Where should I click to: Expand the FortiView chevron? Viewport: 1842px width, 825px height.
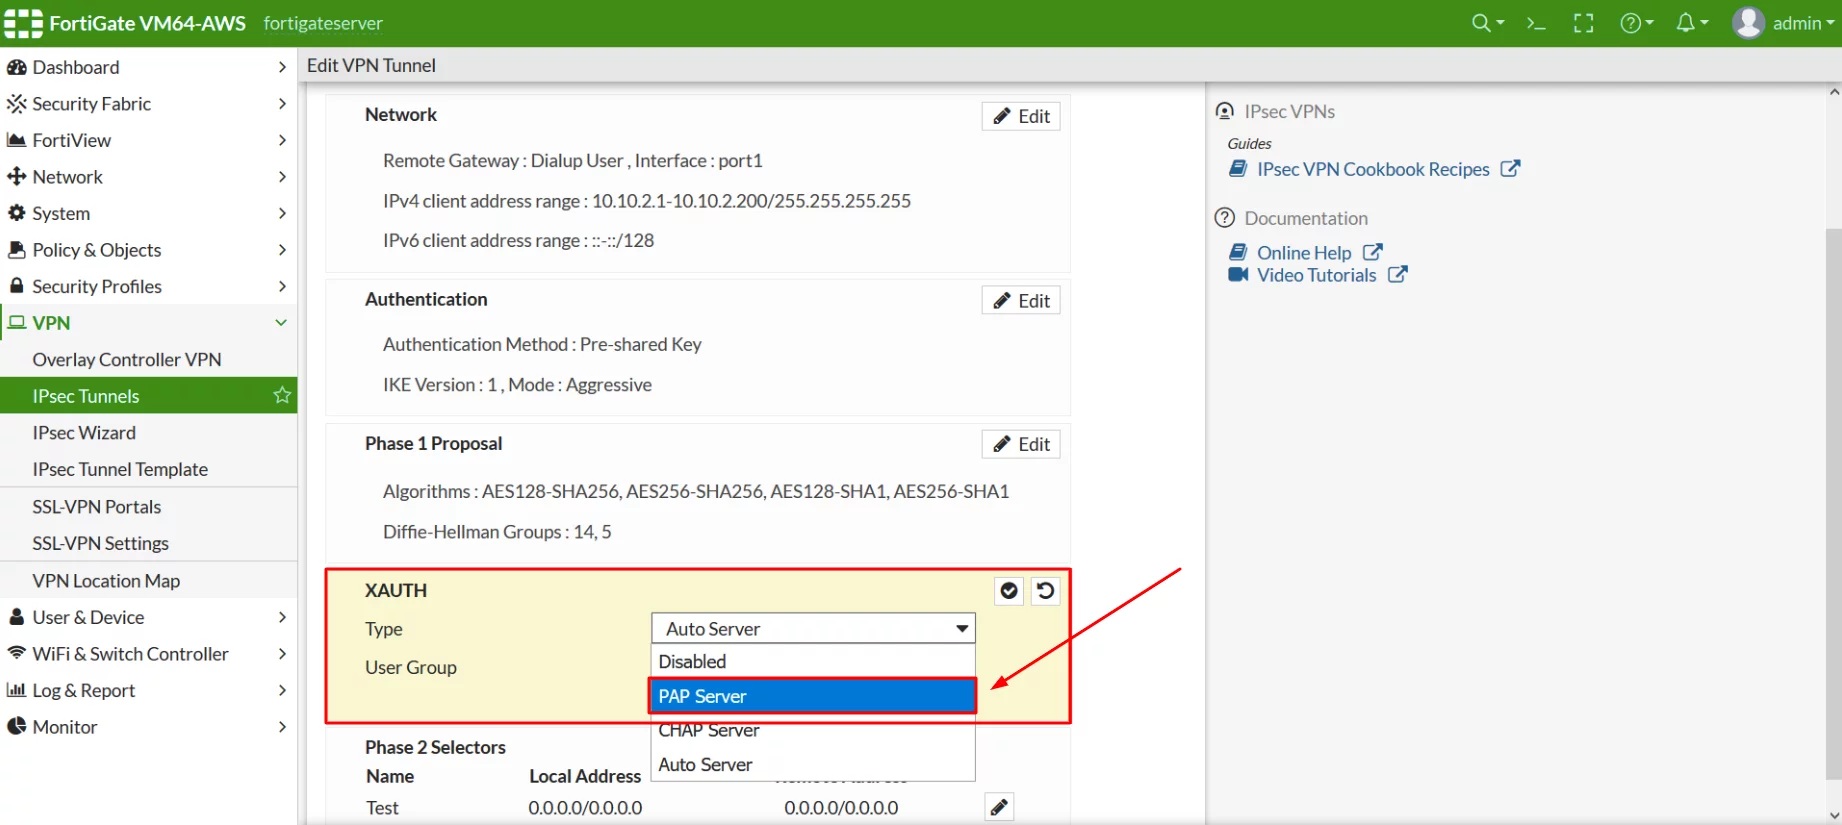282,140
